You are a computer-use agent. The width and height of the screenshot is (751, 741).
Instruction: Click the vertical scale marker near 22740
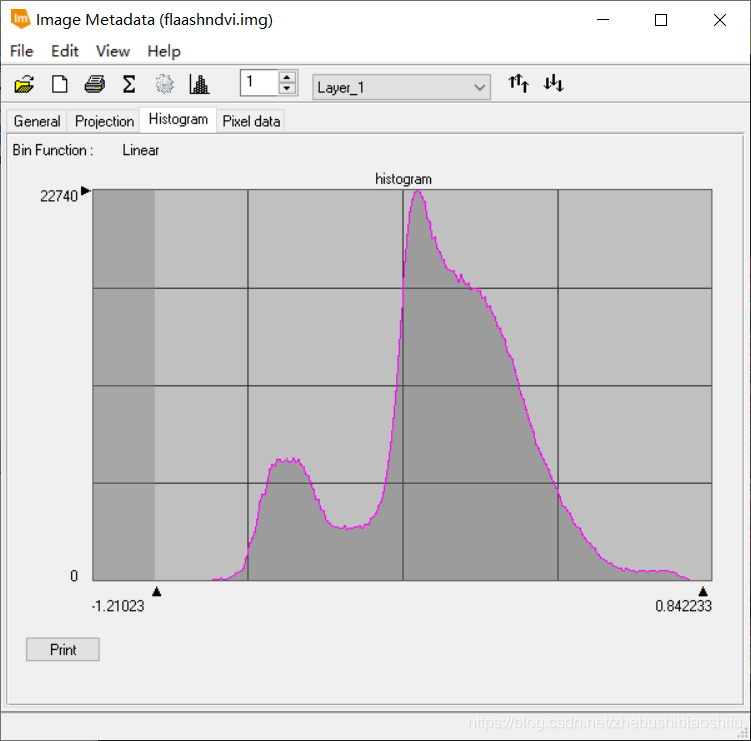pos(86,191)
